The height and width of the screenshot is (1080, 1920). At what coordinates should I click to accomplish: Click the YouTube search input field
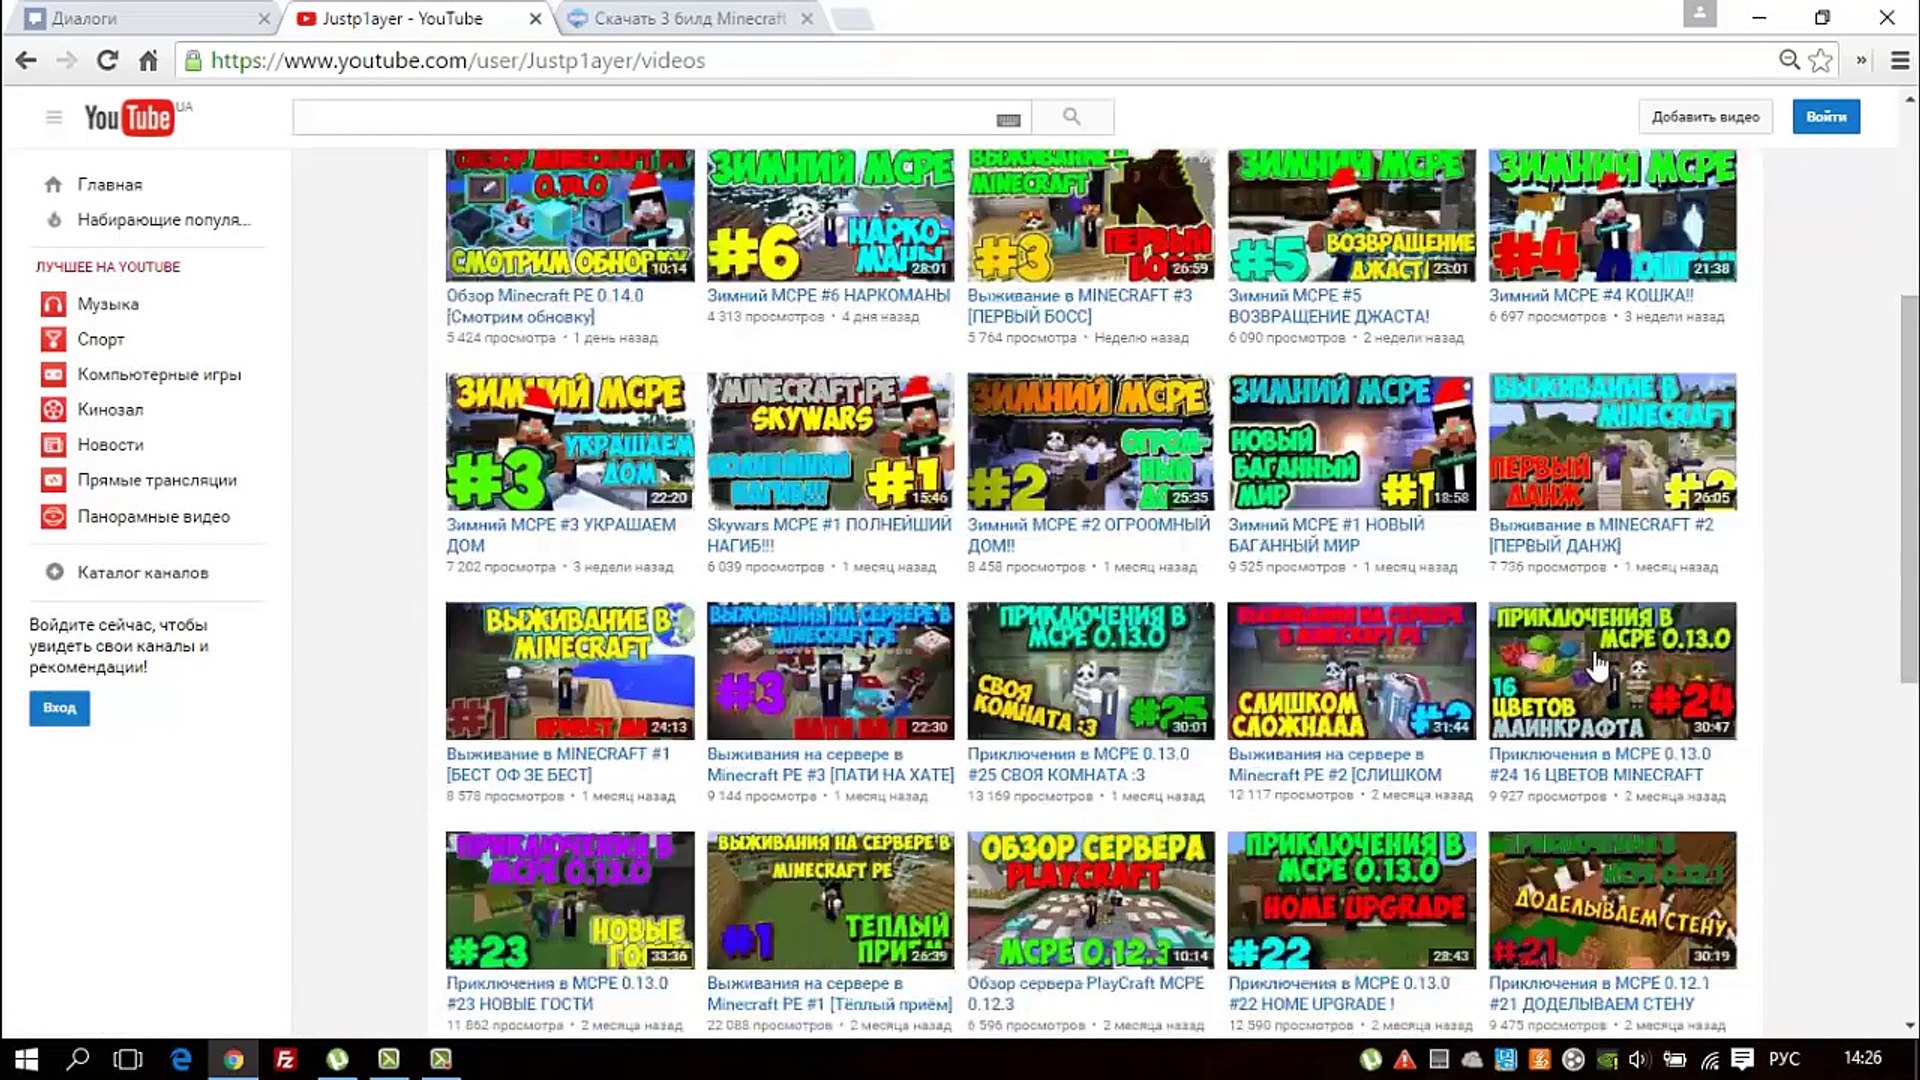[x=640, y=117]
